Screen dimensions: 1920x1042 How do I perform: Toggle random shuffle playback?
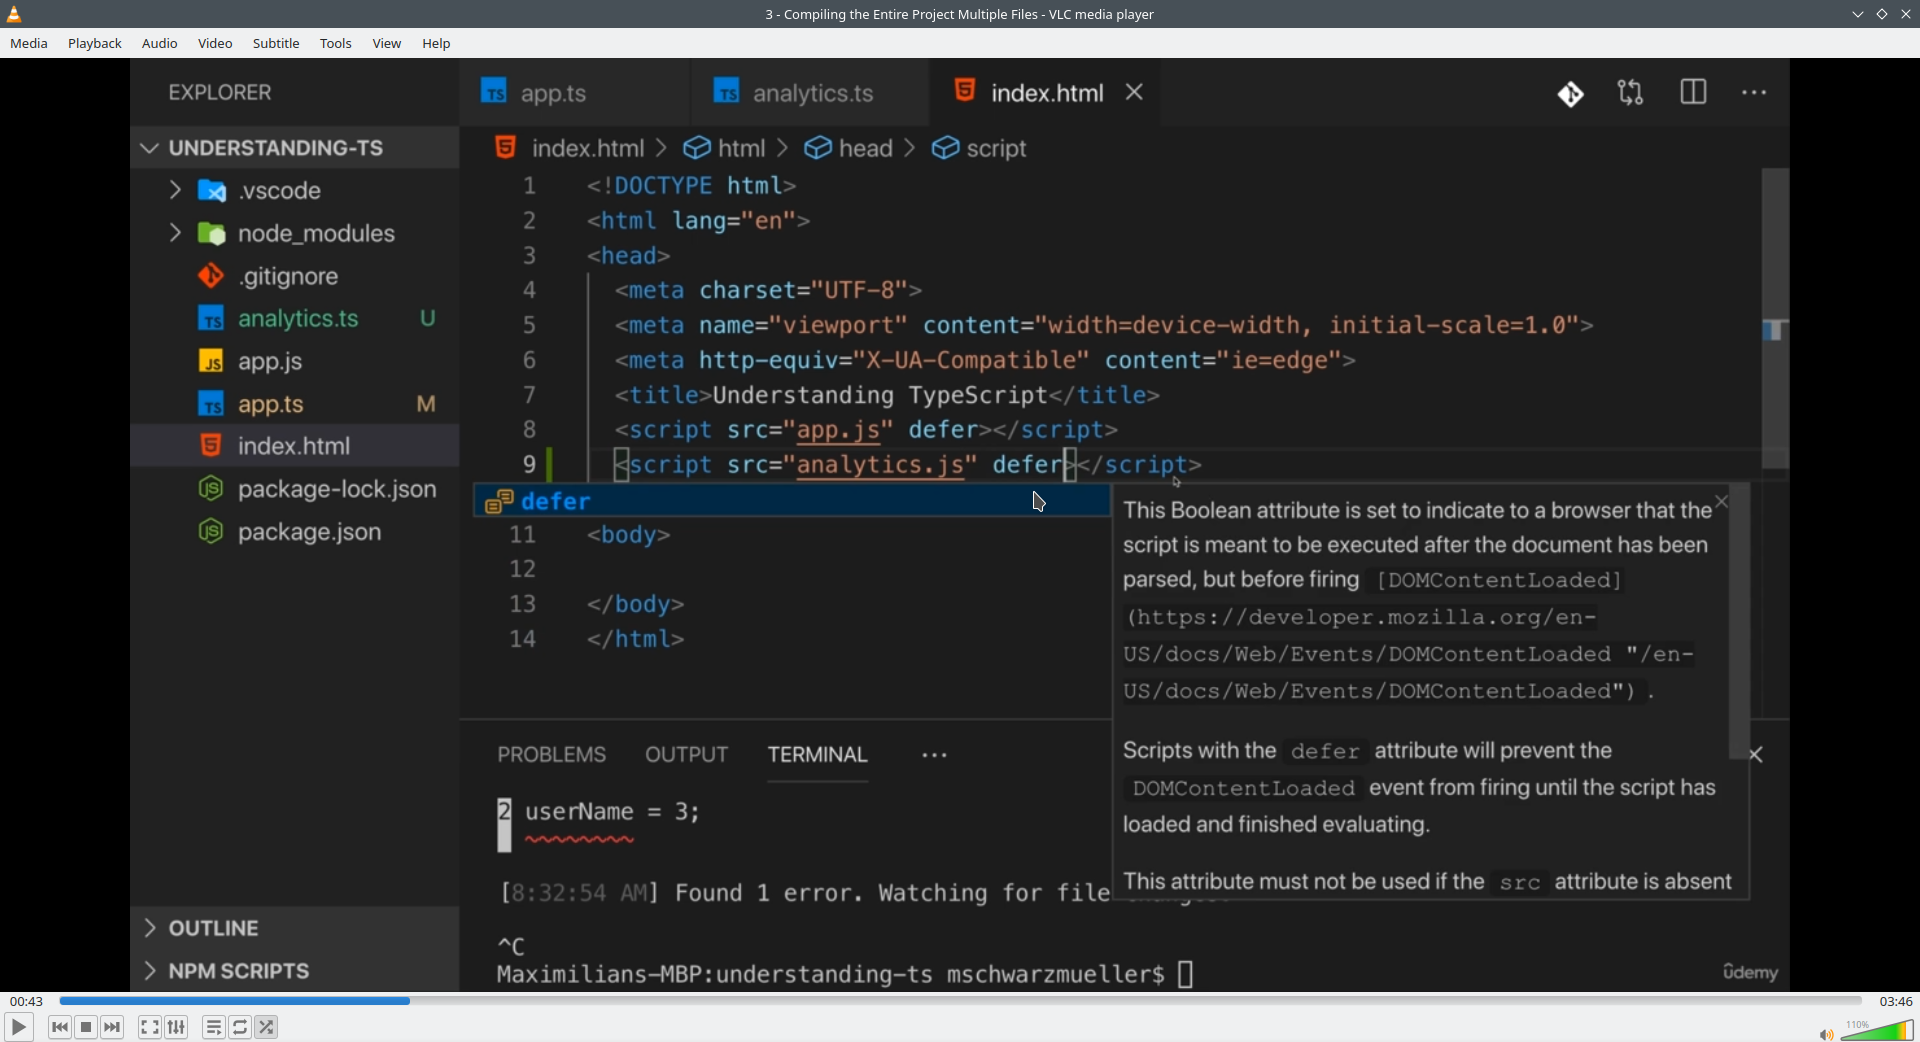(x=266, y=1027)
